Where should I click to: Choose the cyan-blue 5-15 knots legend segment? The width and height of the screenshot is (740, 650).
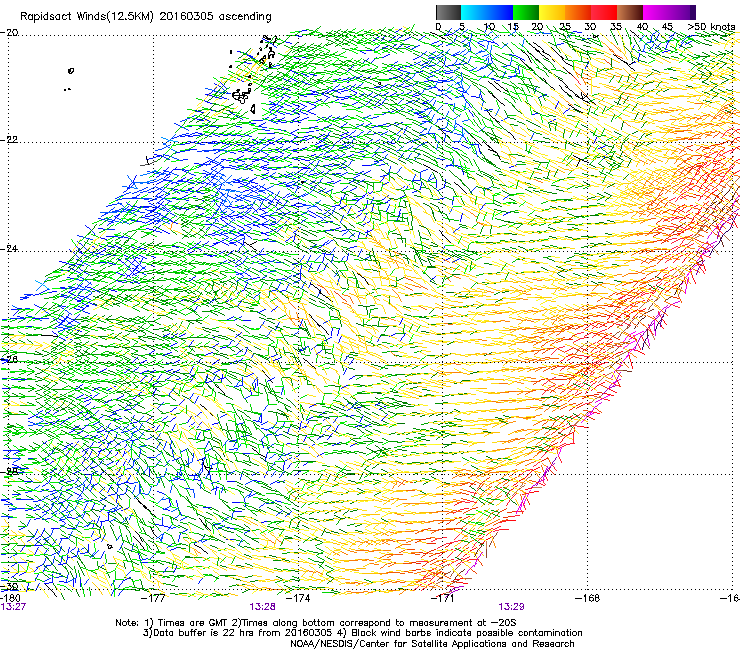(487, 12)
